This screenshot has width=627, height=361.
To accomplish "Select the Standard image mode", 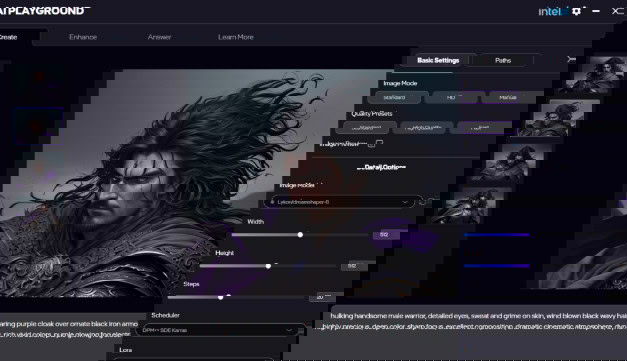I will click(394, 98).
